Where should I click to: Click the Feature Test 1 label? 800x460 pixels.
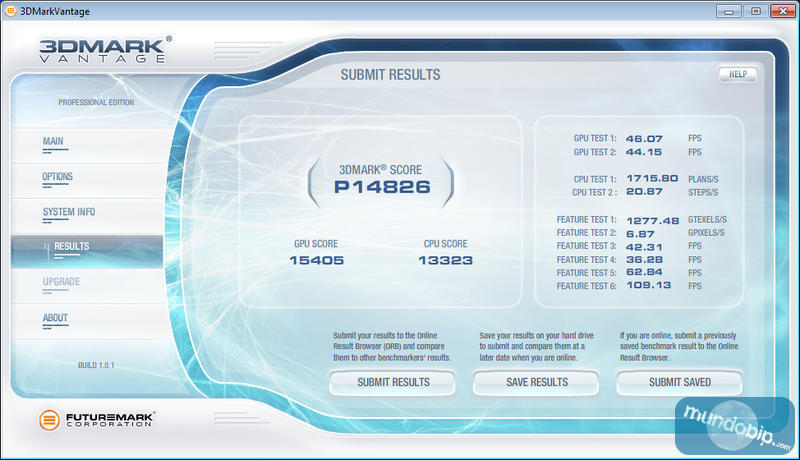[586, 220]
